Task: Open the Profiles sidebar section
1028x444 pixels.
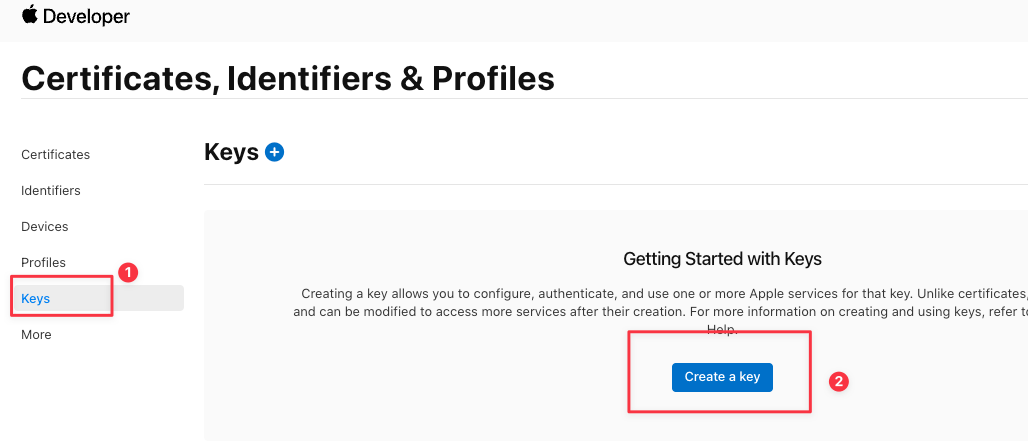Action: pyautogui.click(x=43, y=263)
